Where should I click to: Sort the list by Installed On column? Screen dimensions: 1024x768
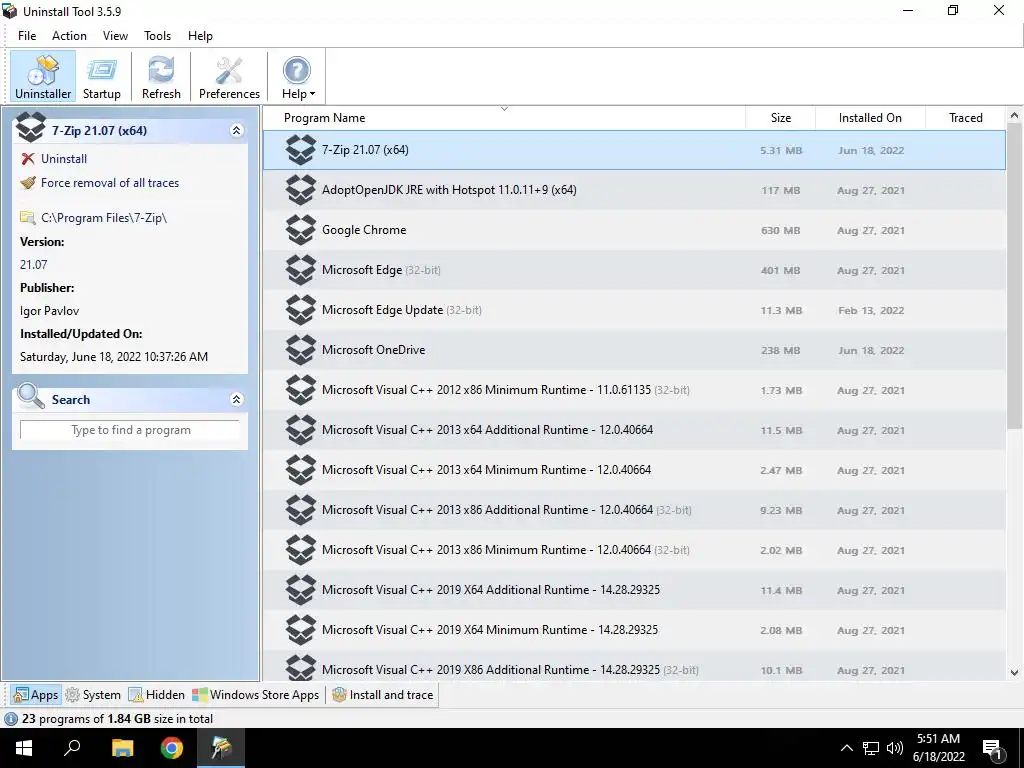click(870, 118)
